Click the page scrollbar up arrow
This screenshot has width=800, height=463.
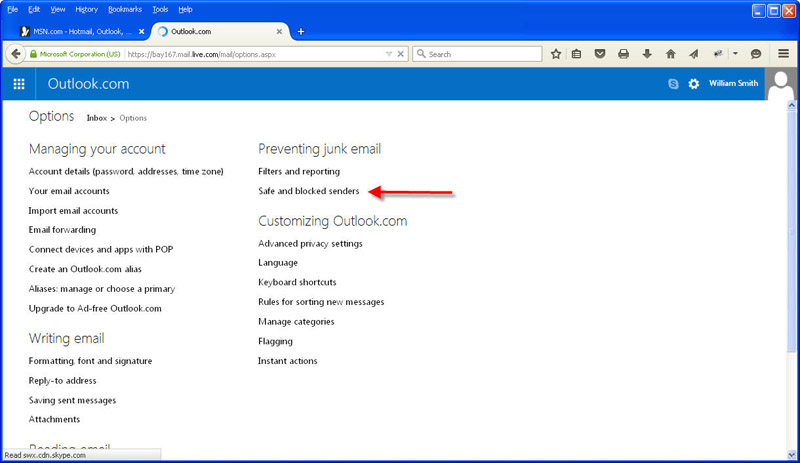coord(791,105)
